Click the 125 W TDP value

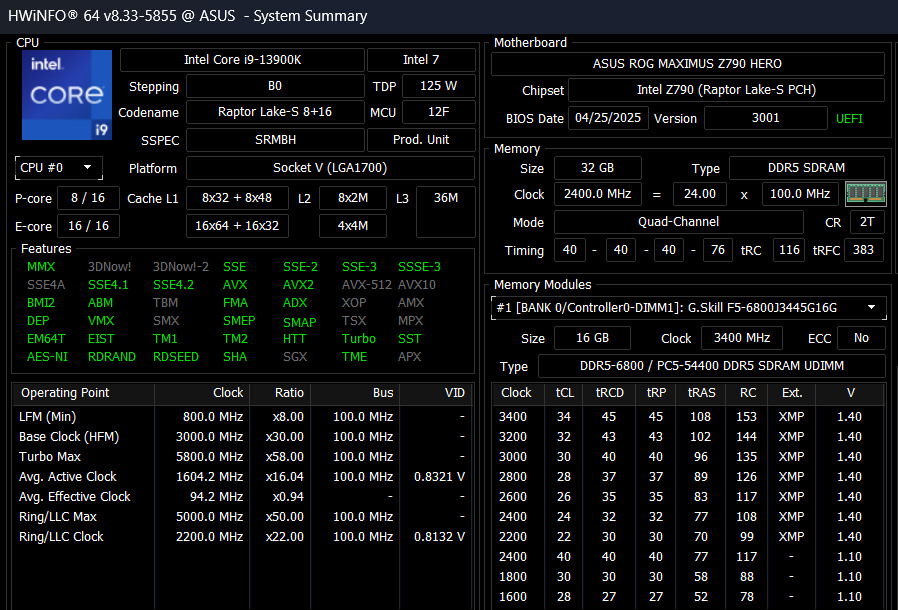coord(439,86)
